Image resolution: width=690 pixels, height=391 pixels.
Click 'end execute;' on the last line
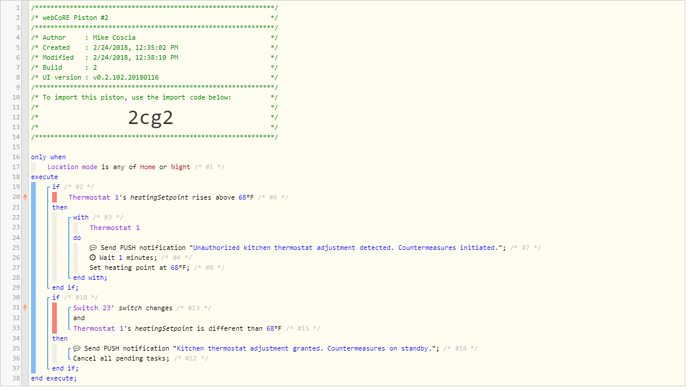tap(54, 379)
